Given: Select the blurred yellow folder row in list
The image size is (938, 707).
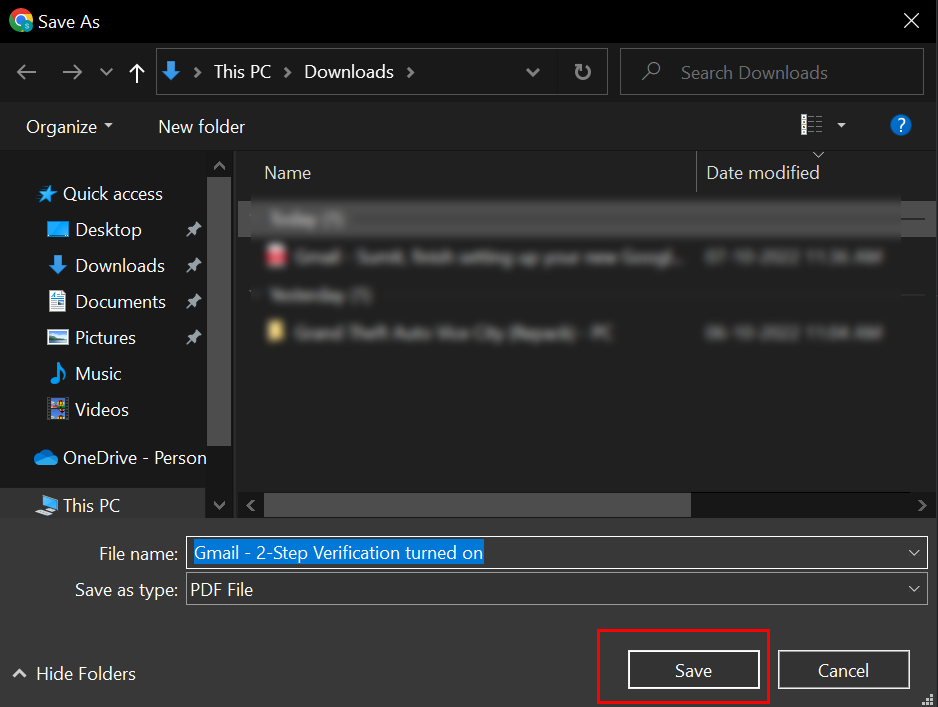Looking at the screenshot, I should pyautogui.click(x=573, y=332).
